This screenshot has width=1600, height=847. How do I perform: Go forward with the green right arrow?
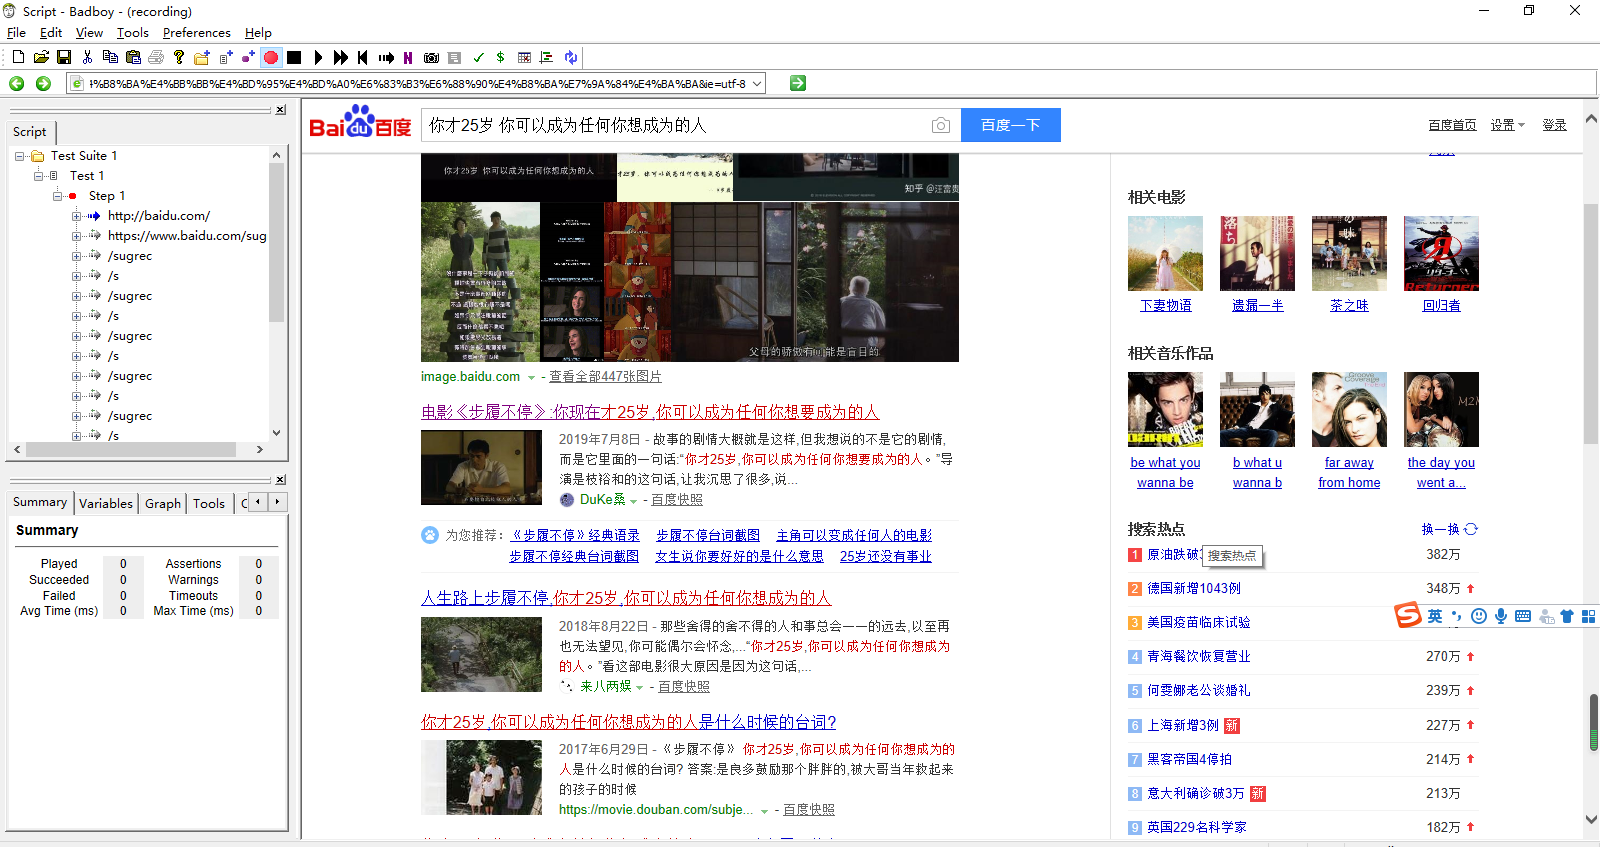pyautogui.click(x=43, y=83)
